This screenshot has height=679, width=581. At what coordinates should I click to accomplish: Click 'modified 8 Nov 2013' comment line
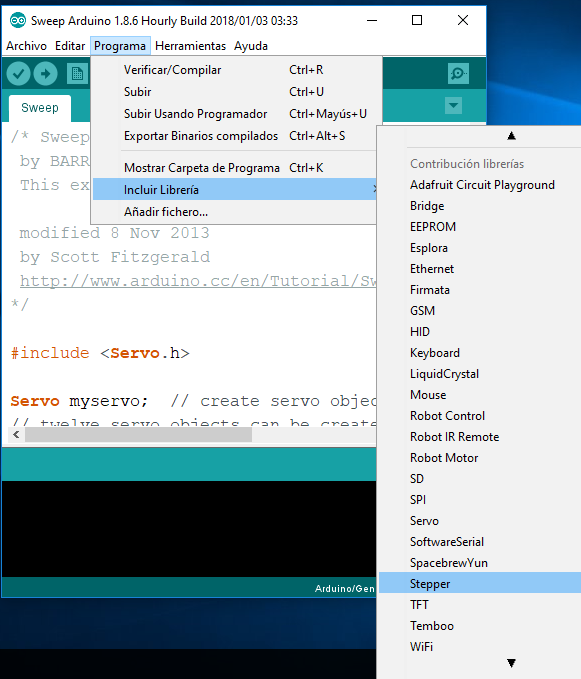pos(114,233)
